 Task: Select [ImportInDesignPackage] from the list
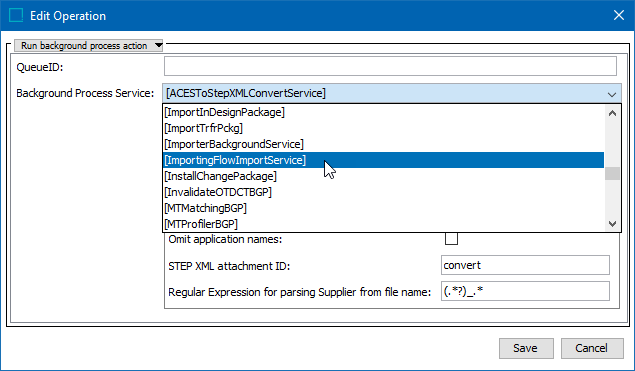pos(383,112)
